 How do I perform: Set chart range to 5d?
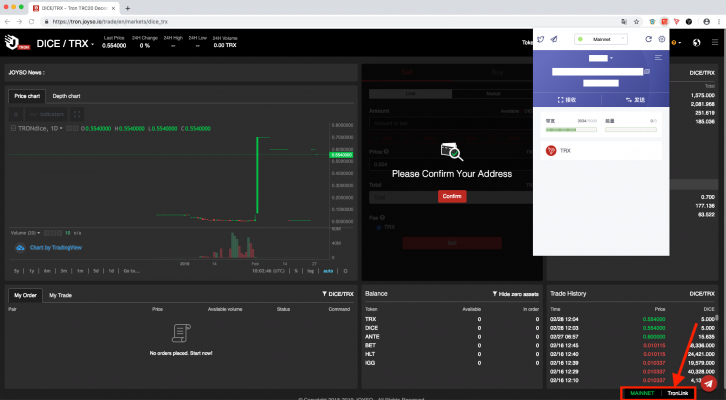click(96, 271)
